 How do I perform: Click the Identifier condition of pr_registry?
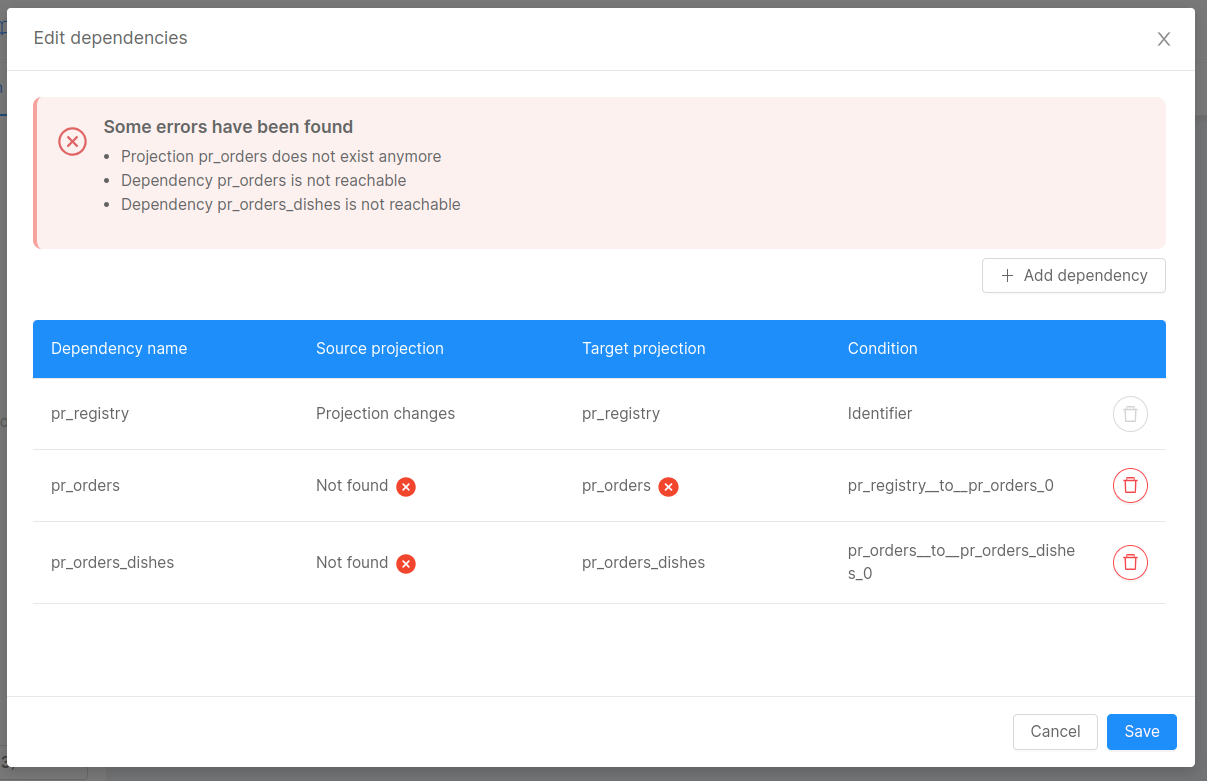point(880,414)
